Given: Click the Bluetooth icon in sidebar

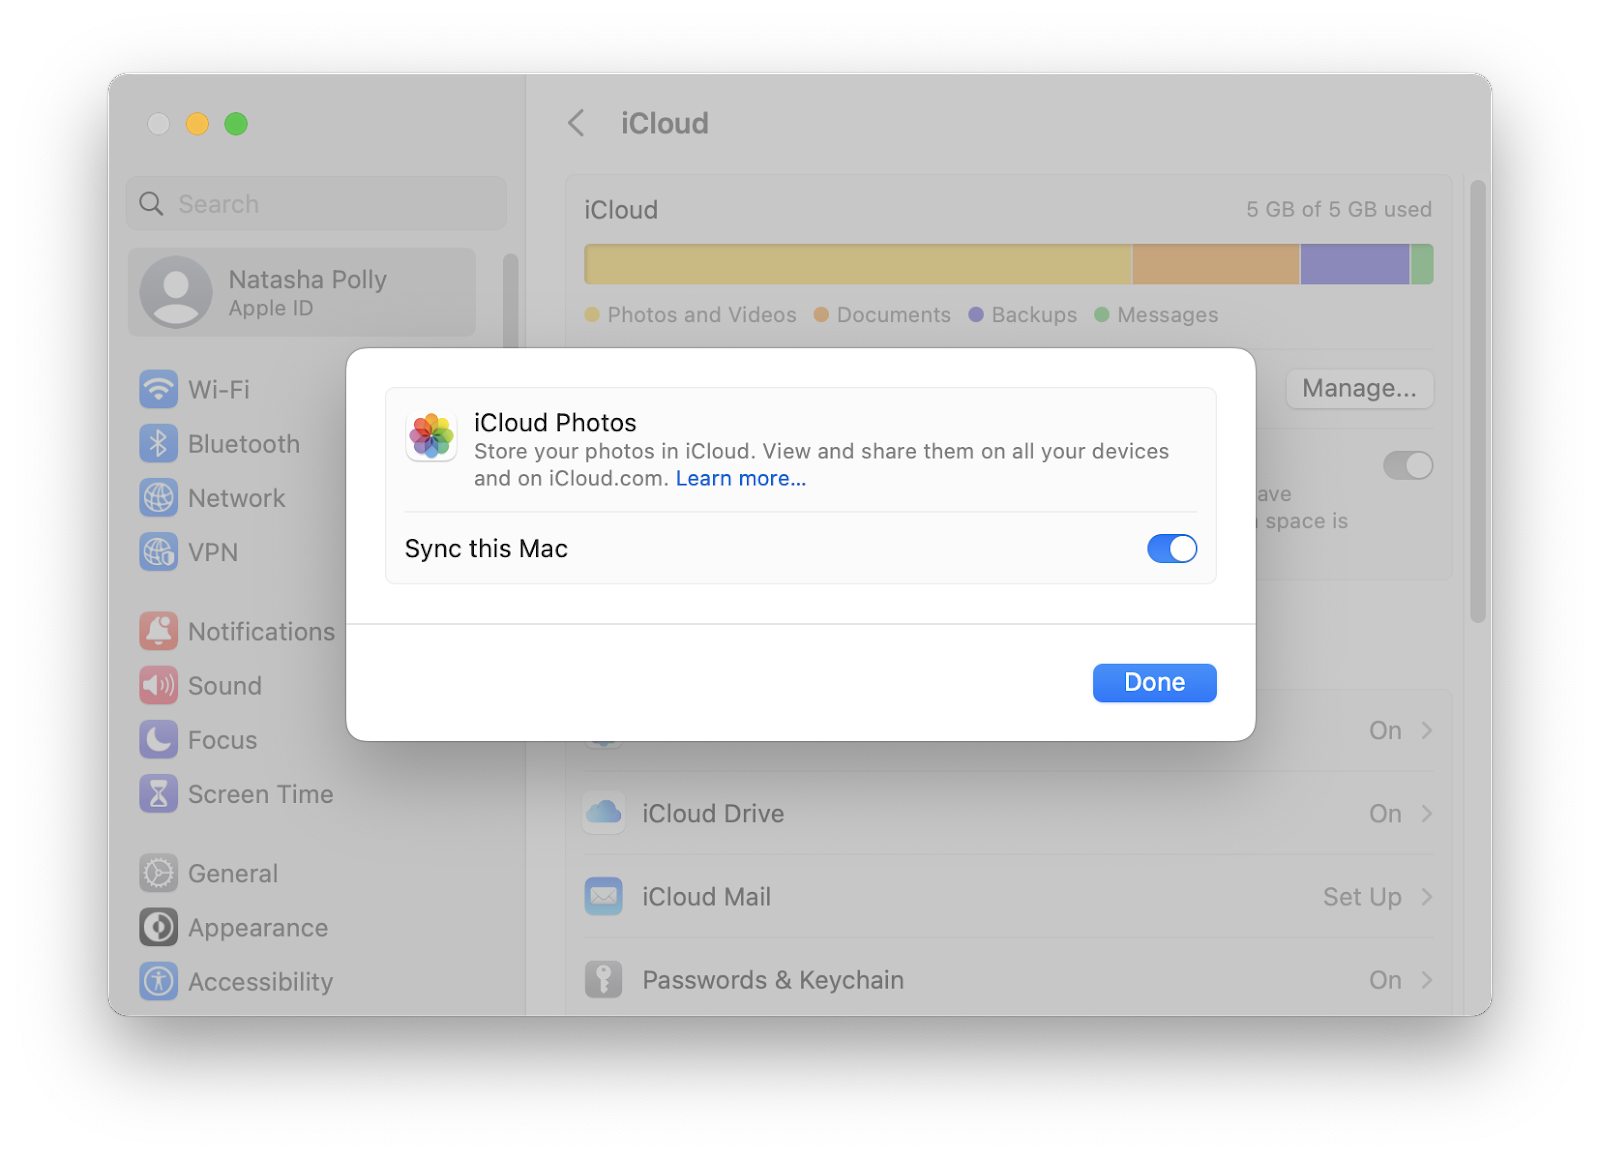Looking at the screenshot, I should coord(158,444).
